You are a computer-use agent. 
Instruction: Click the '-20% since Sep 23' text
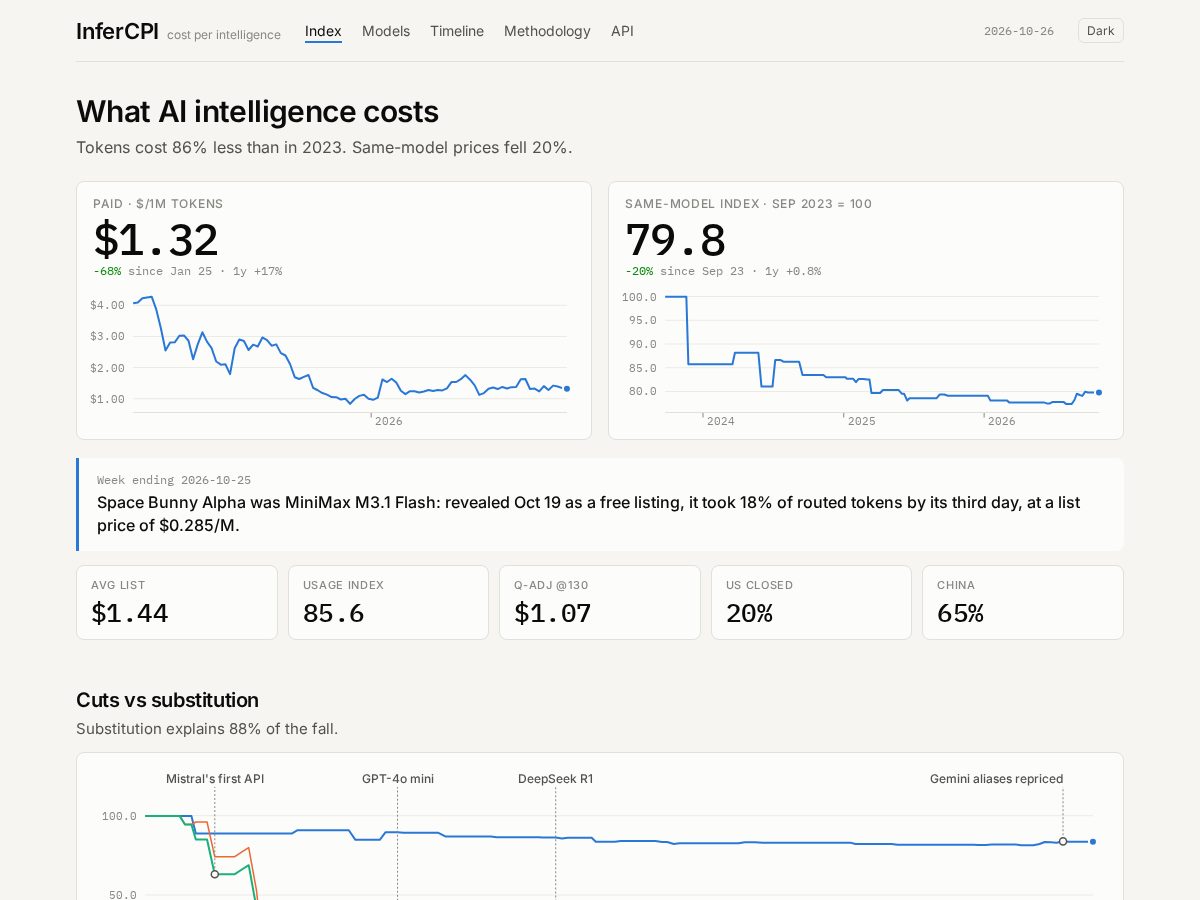685,271
